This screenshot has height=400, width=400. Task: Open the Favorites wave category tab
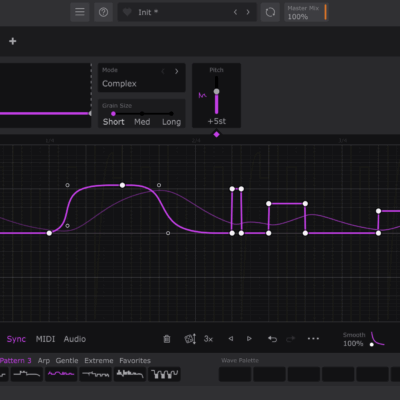(x=135, y=361)
